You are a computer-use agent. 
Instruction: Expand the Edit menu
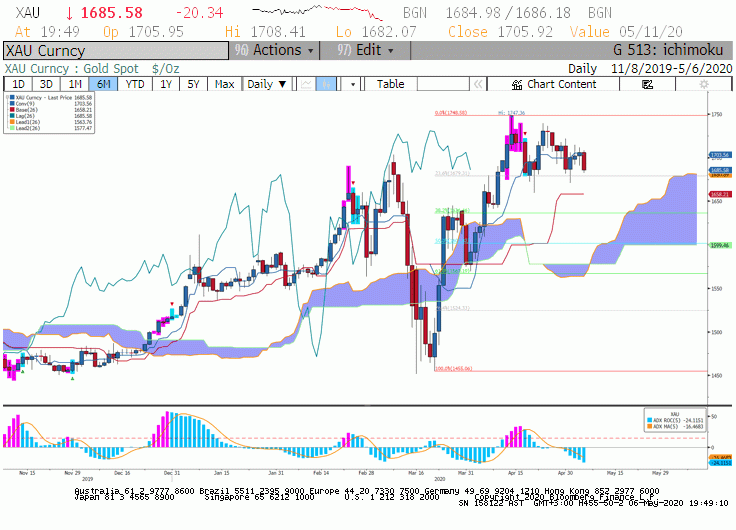coord(366,50)
